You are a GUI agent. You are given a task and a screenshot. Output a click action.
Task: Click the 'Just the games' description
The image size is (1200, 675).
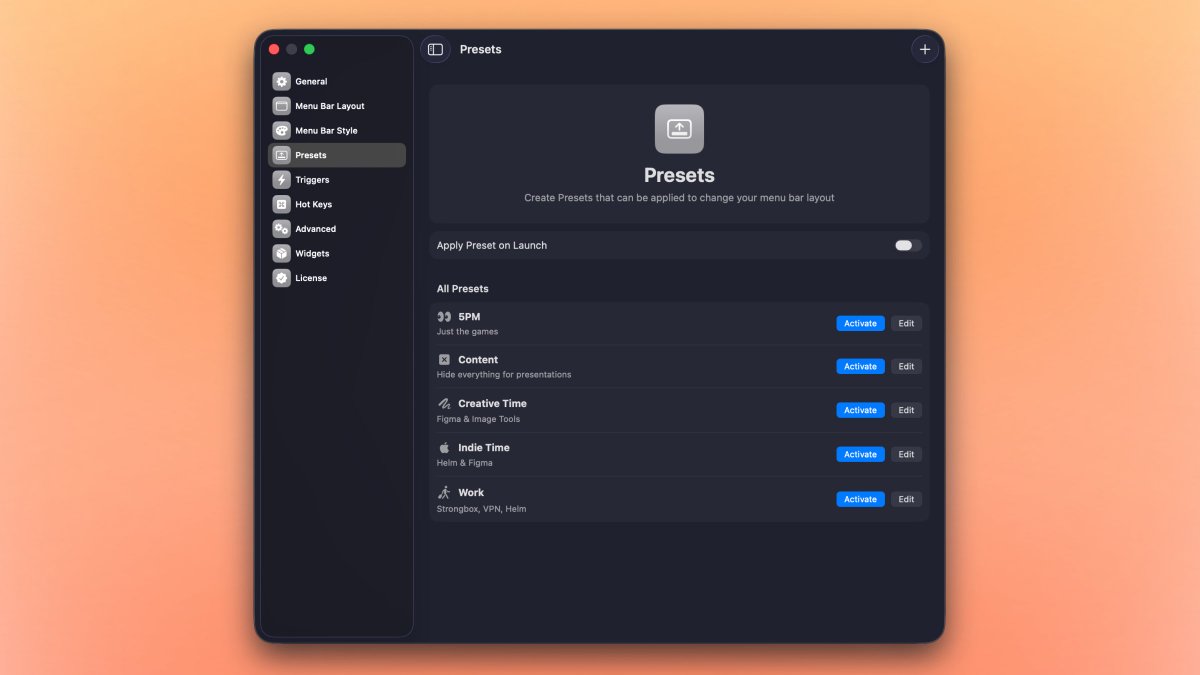(467, 332)
